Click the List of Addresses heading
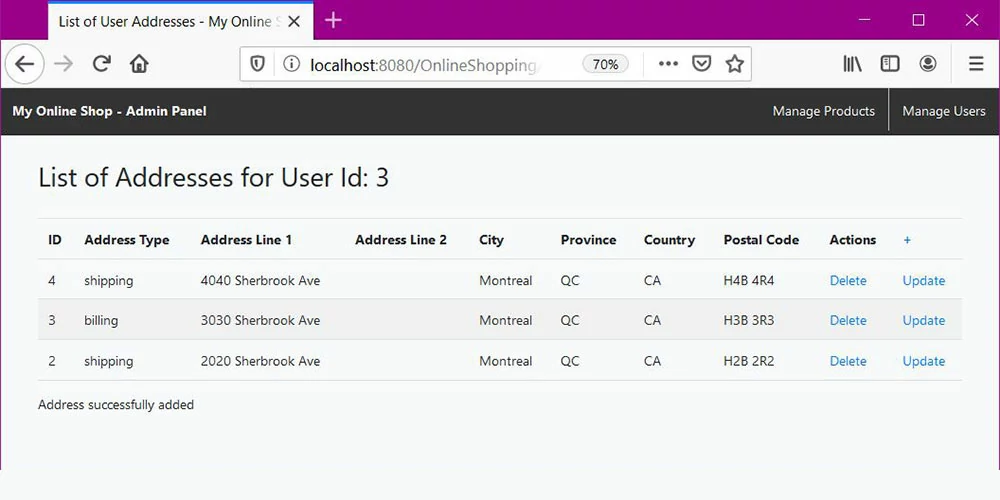 [x=213, y=178]
